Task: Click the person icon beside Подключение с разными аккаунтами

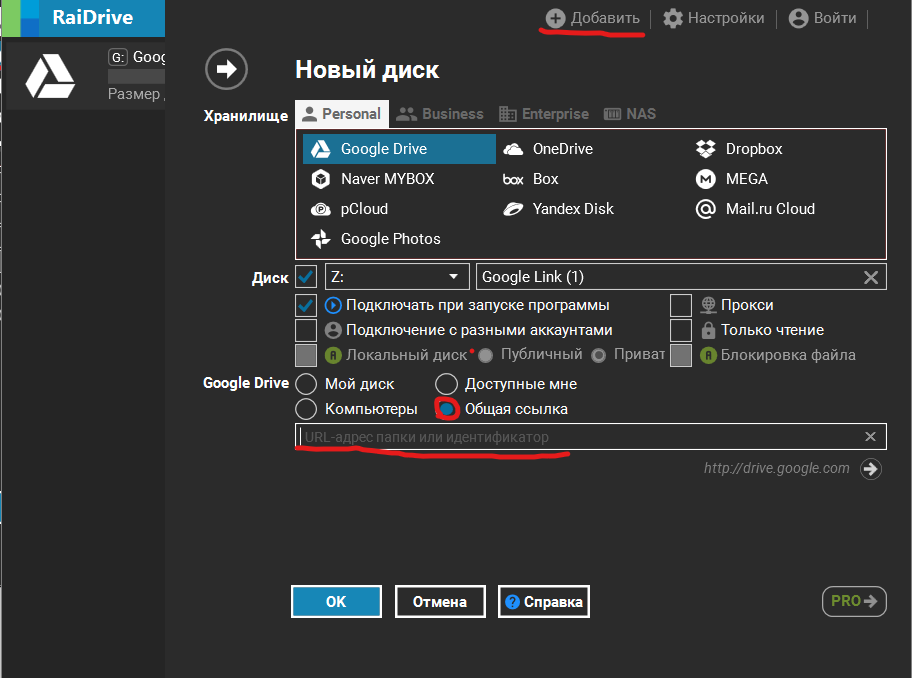Action: pos(333,330)
